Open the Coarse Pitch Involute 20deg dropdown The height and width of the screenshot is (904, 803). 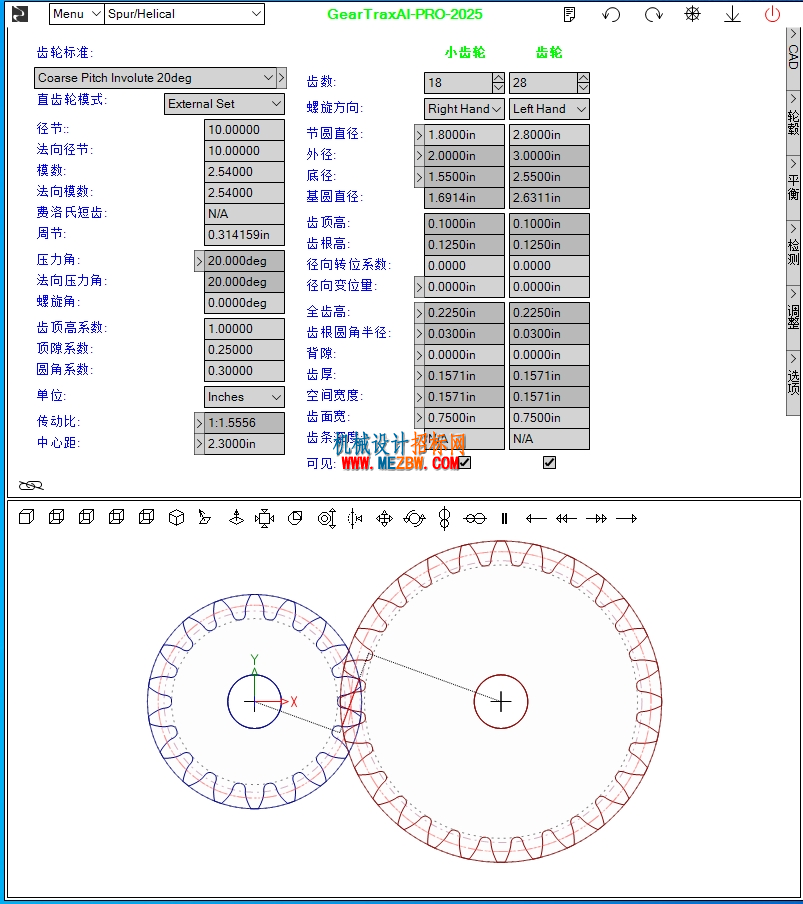[x=154, y=78]
